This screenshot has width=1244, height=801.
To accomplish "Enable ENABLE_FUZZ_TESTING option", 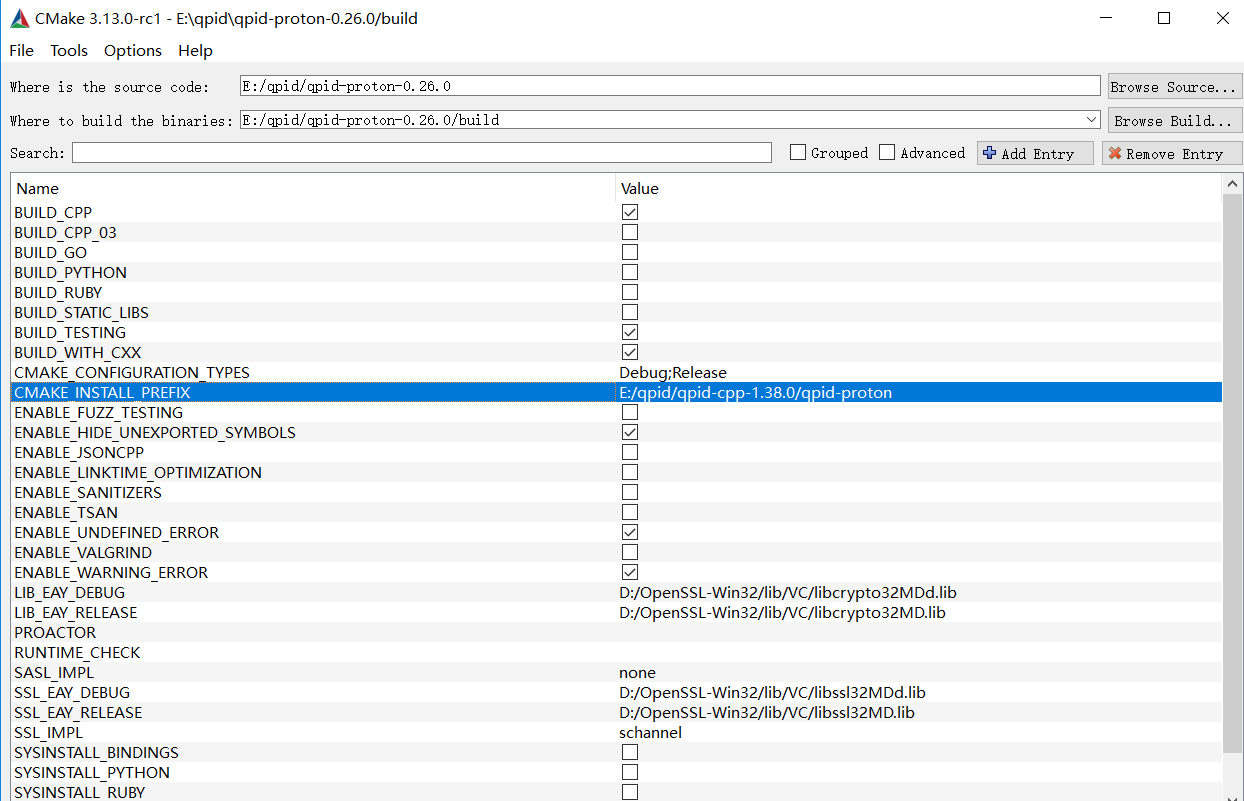I will 630,411.
